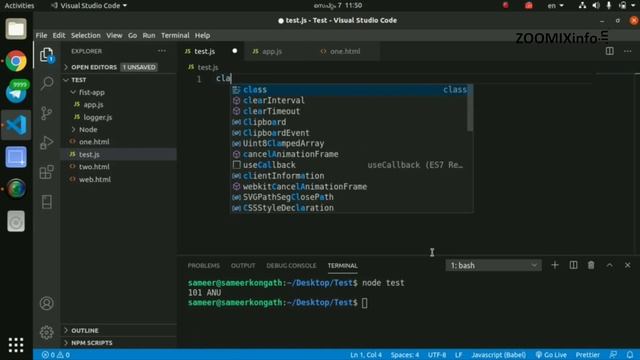Image resolution: width=640 pixels, height=360 pixels.
Task: Create a new terminal with plus icon
Action: pyautogui.click(x=554, y=265)
